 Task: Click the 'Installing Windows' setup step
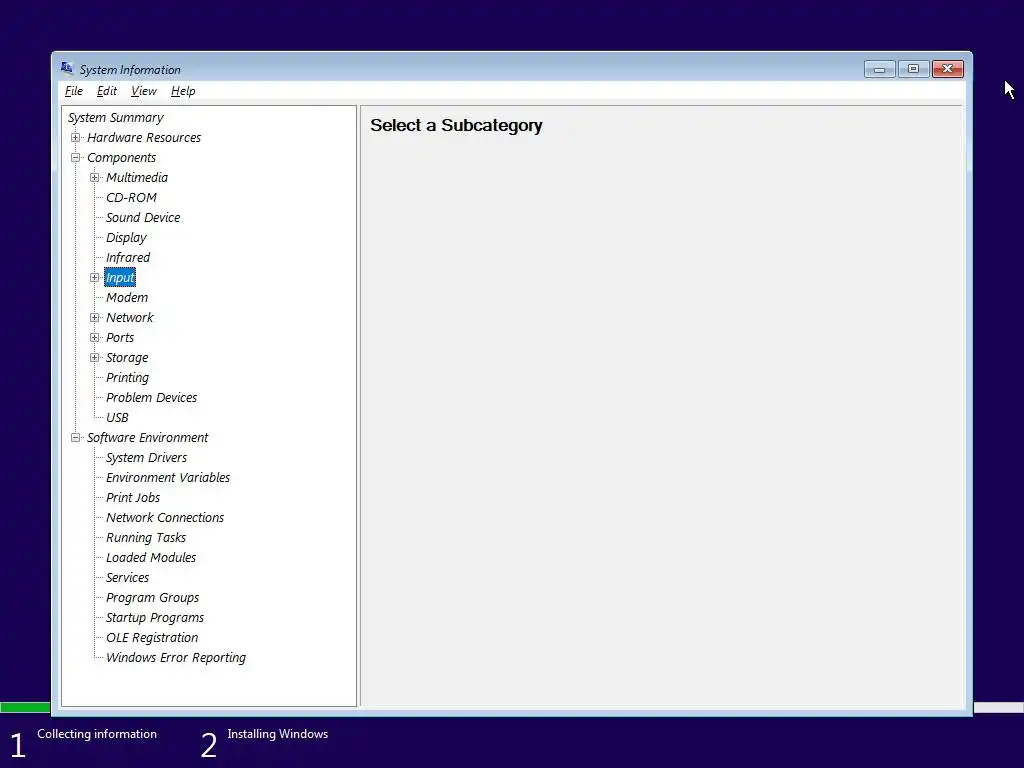[278, 734]
